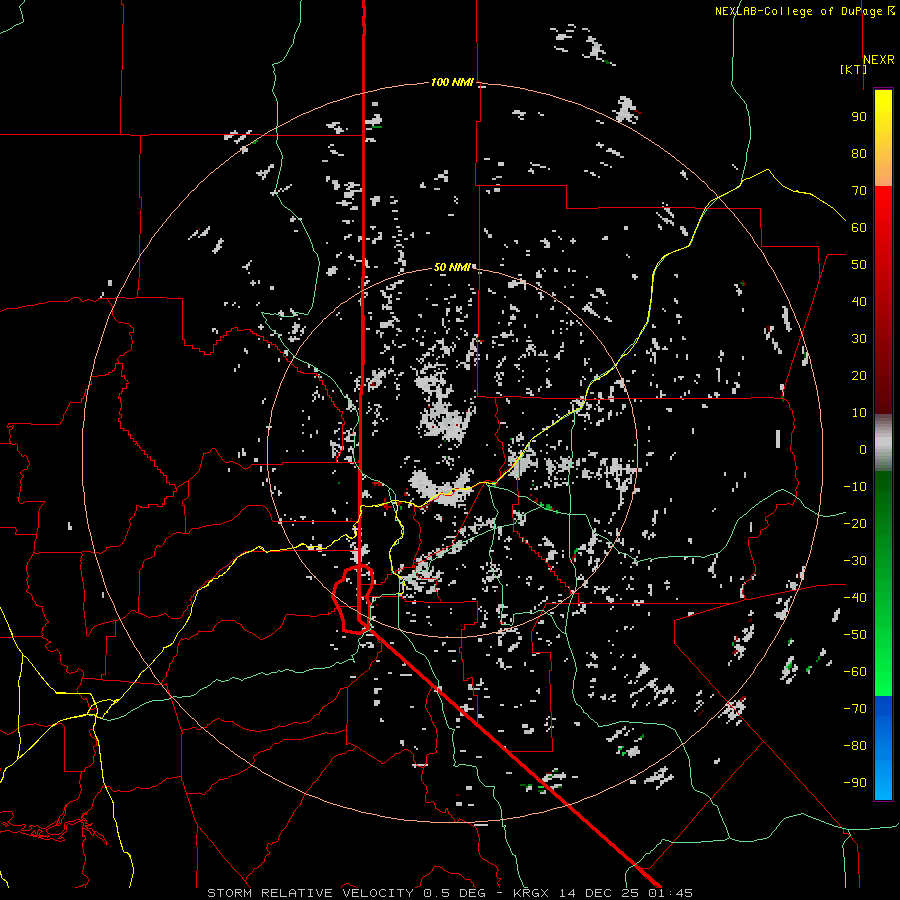Click the 10 value on velocity scale

859,413
